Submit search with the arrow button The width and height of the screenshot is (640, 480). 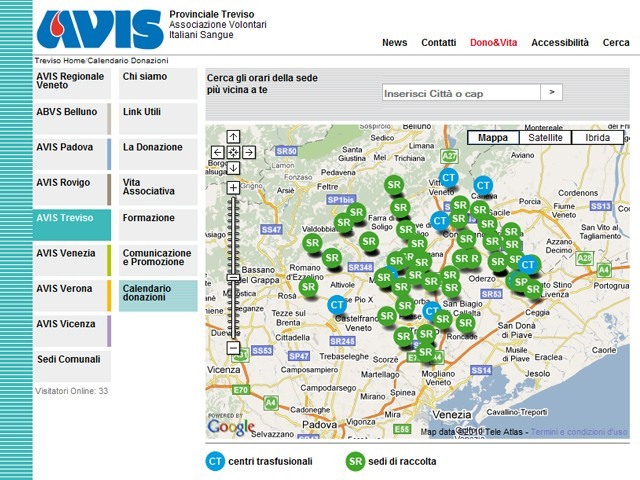coord(552,92)
